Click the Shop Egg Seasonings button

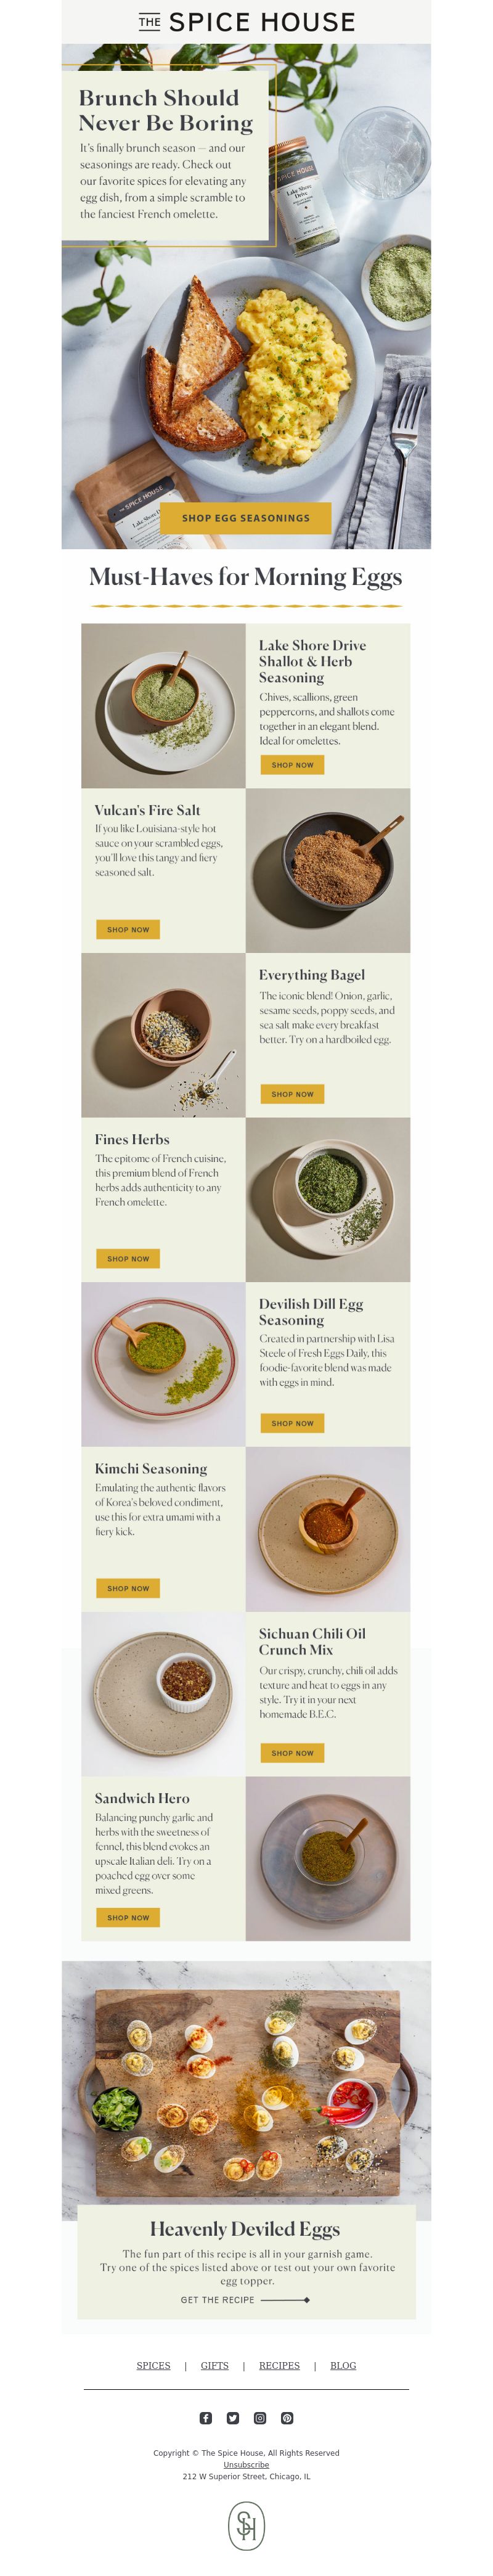click(x=246, y=518)
